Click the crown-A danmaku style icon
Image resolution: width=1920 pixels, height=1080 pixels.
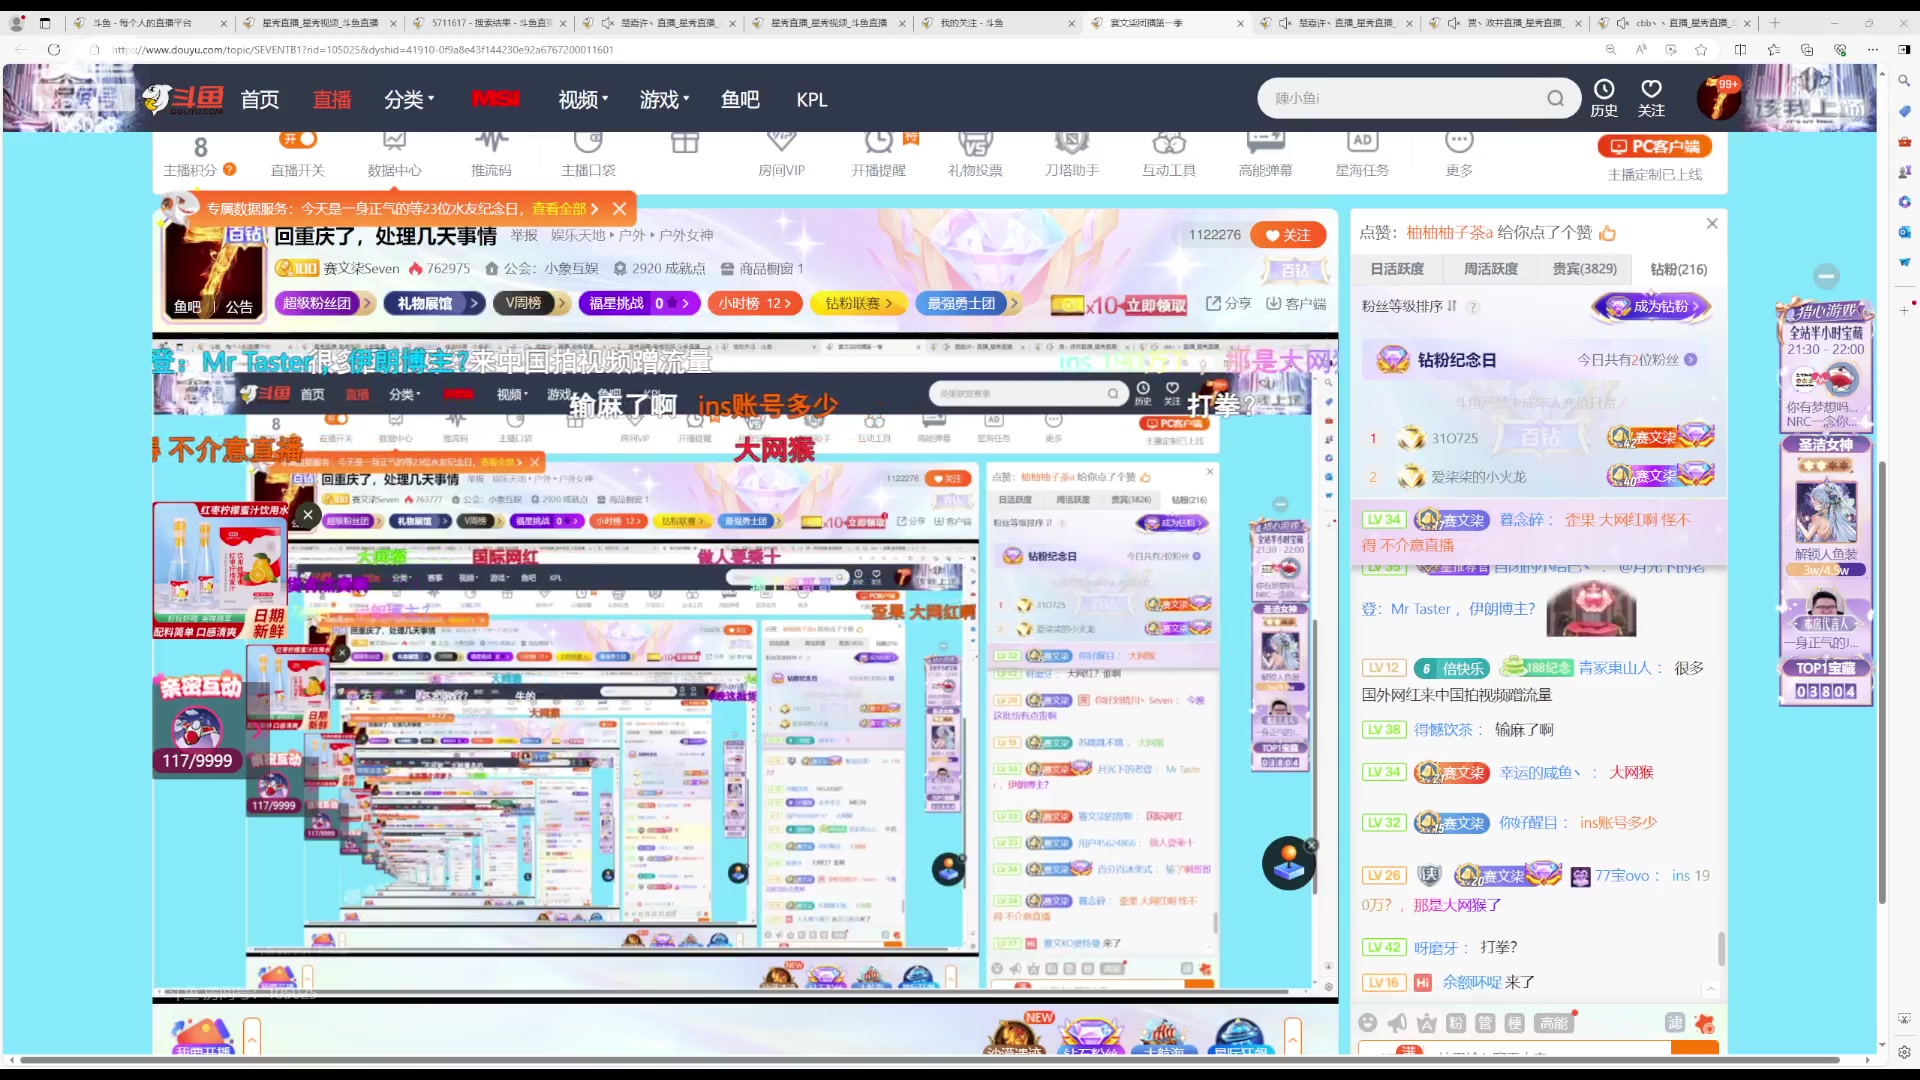pos(1426,1023)
